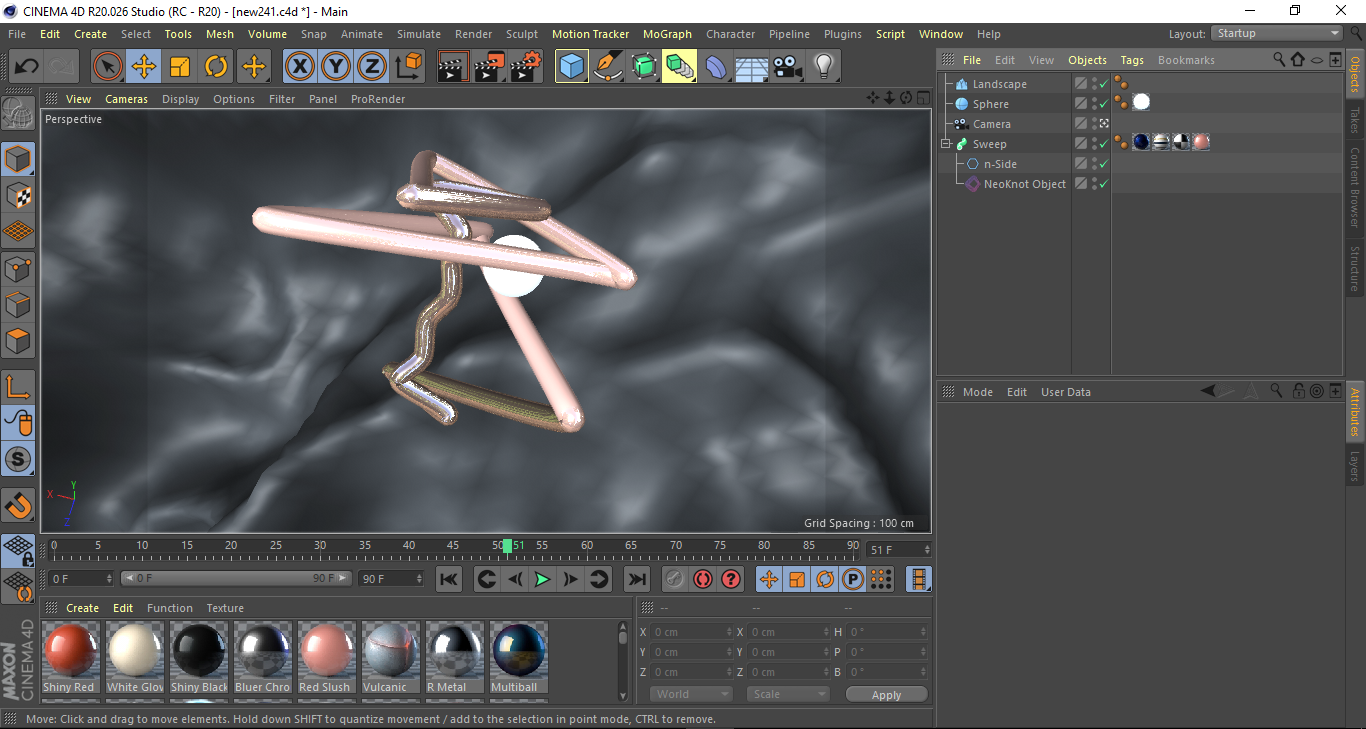1366x729 pixels.
Task: Switch to Texture mode in left palette
Action: click(18, 195)
